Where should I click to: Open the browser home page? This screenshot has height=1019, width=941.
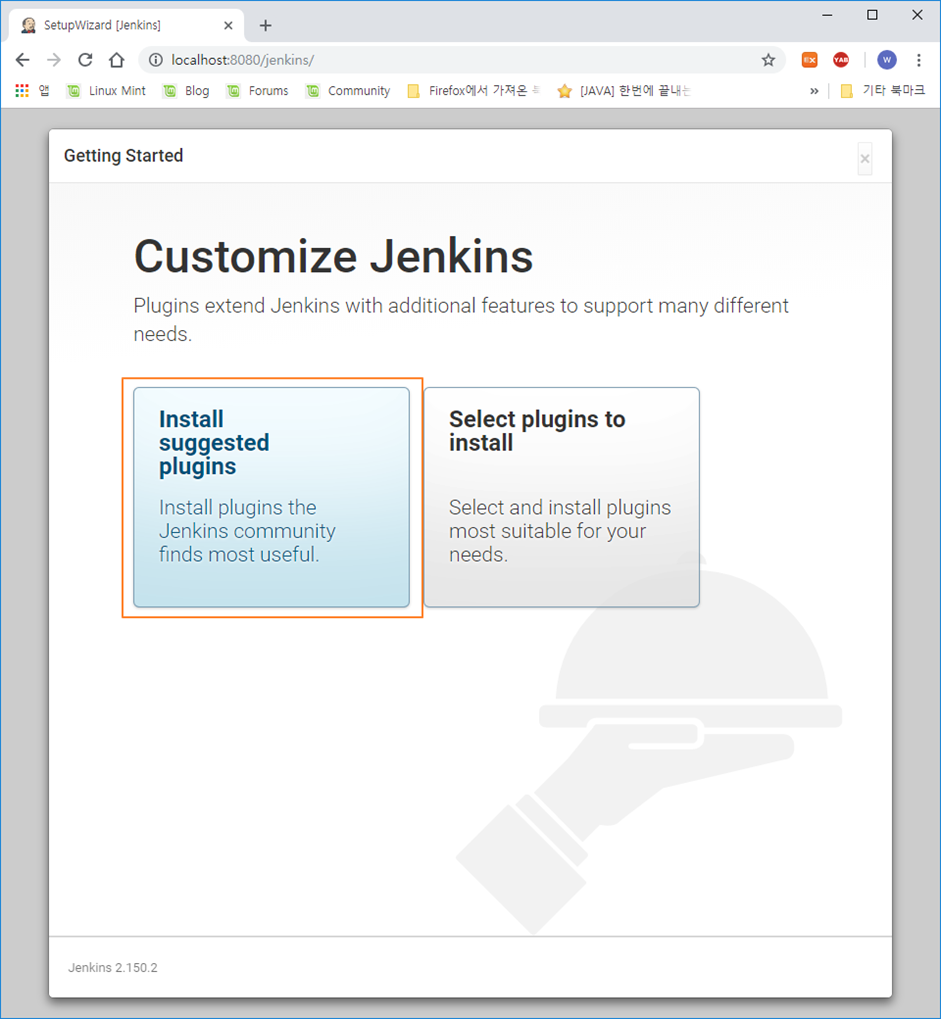pos(116,60)
